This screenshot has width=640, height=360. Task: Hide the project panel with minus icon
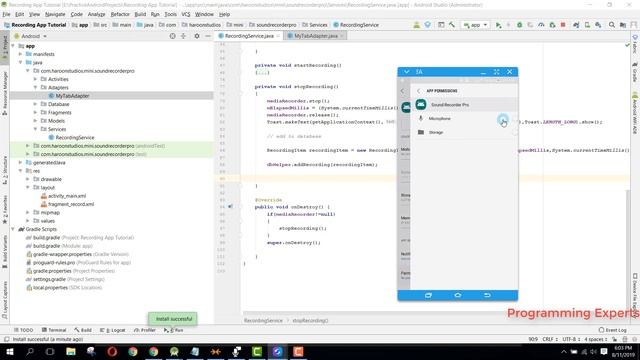[208, 36]
